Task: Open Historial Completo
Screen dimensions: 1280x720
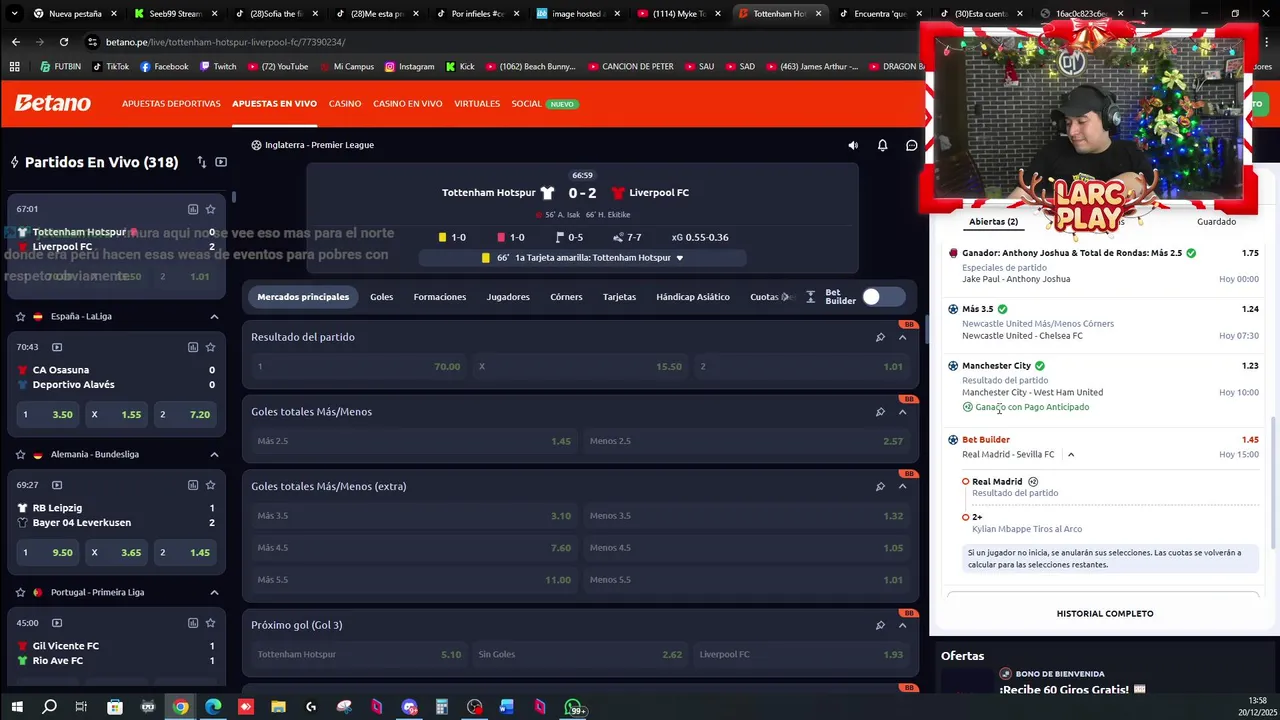Action: 1105,614
